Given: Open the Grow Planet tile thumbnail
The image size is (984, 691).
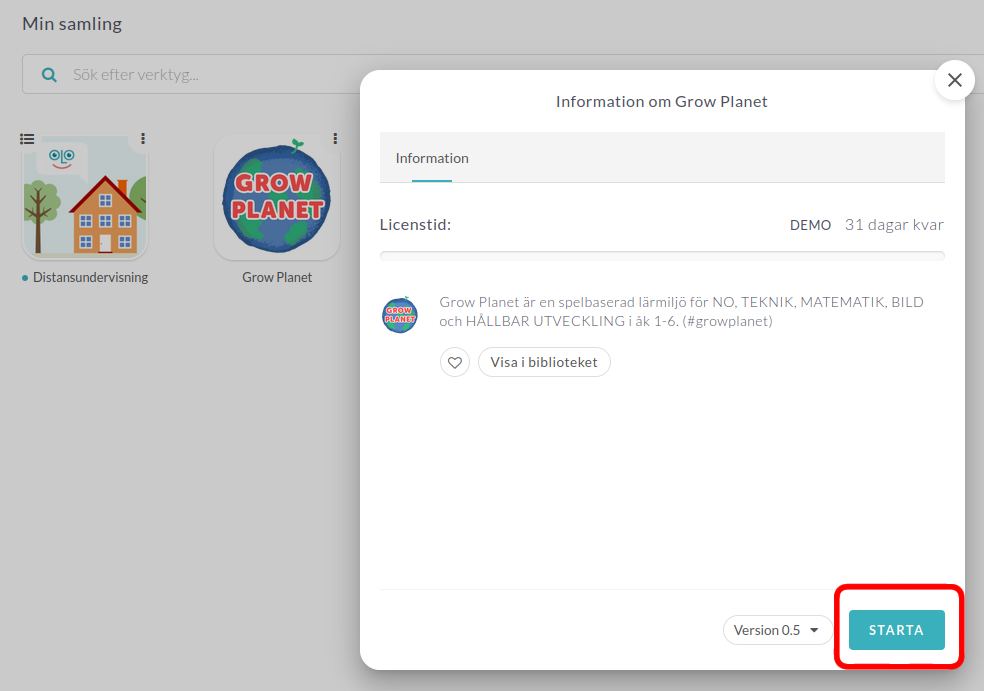Looking at the screenshot, I should pyautogui.click(x=277, y=197).
